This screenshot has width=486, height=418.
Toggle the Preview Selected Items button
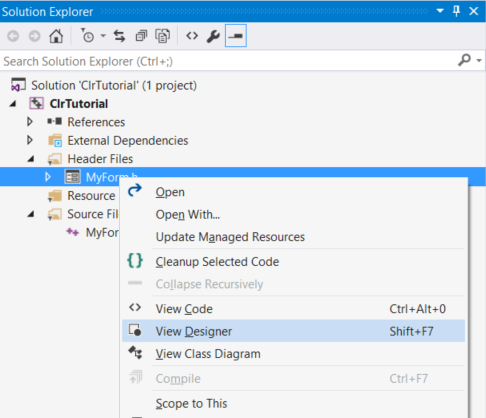click(x=236, y=35)
